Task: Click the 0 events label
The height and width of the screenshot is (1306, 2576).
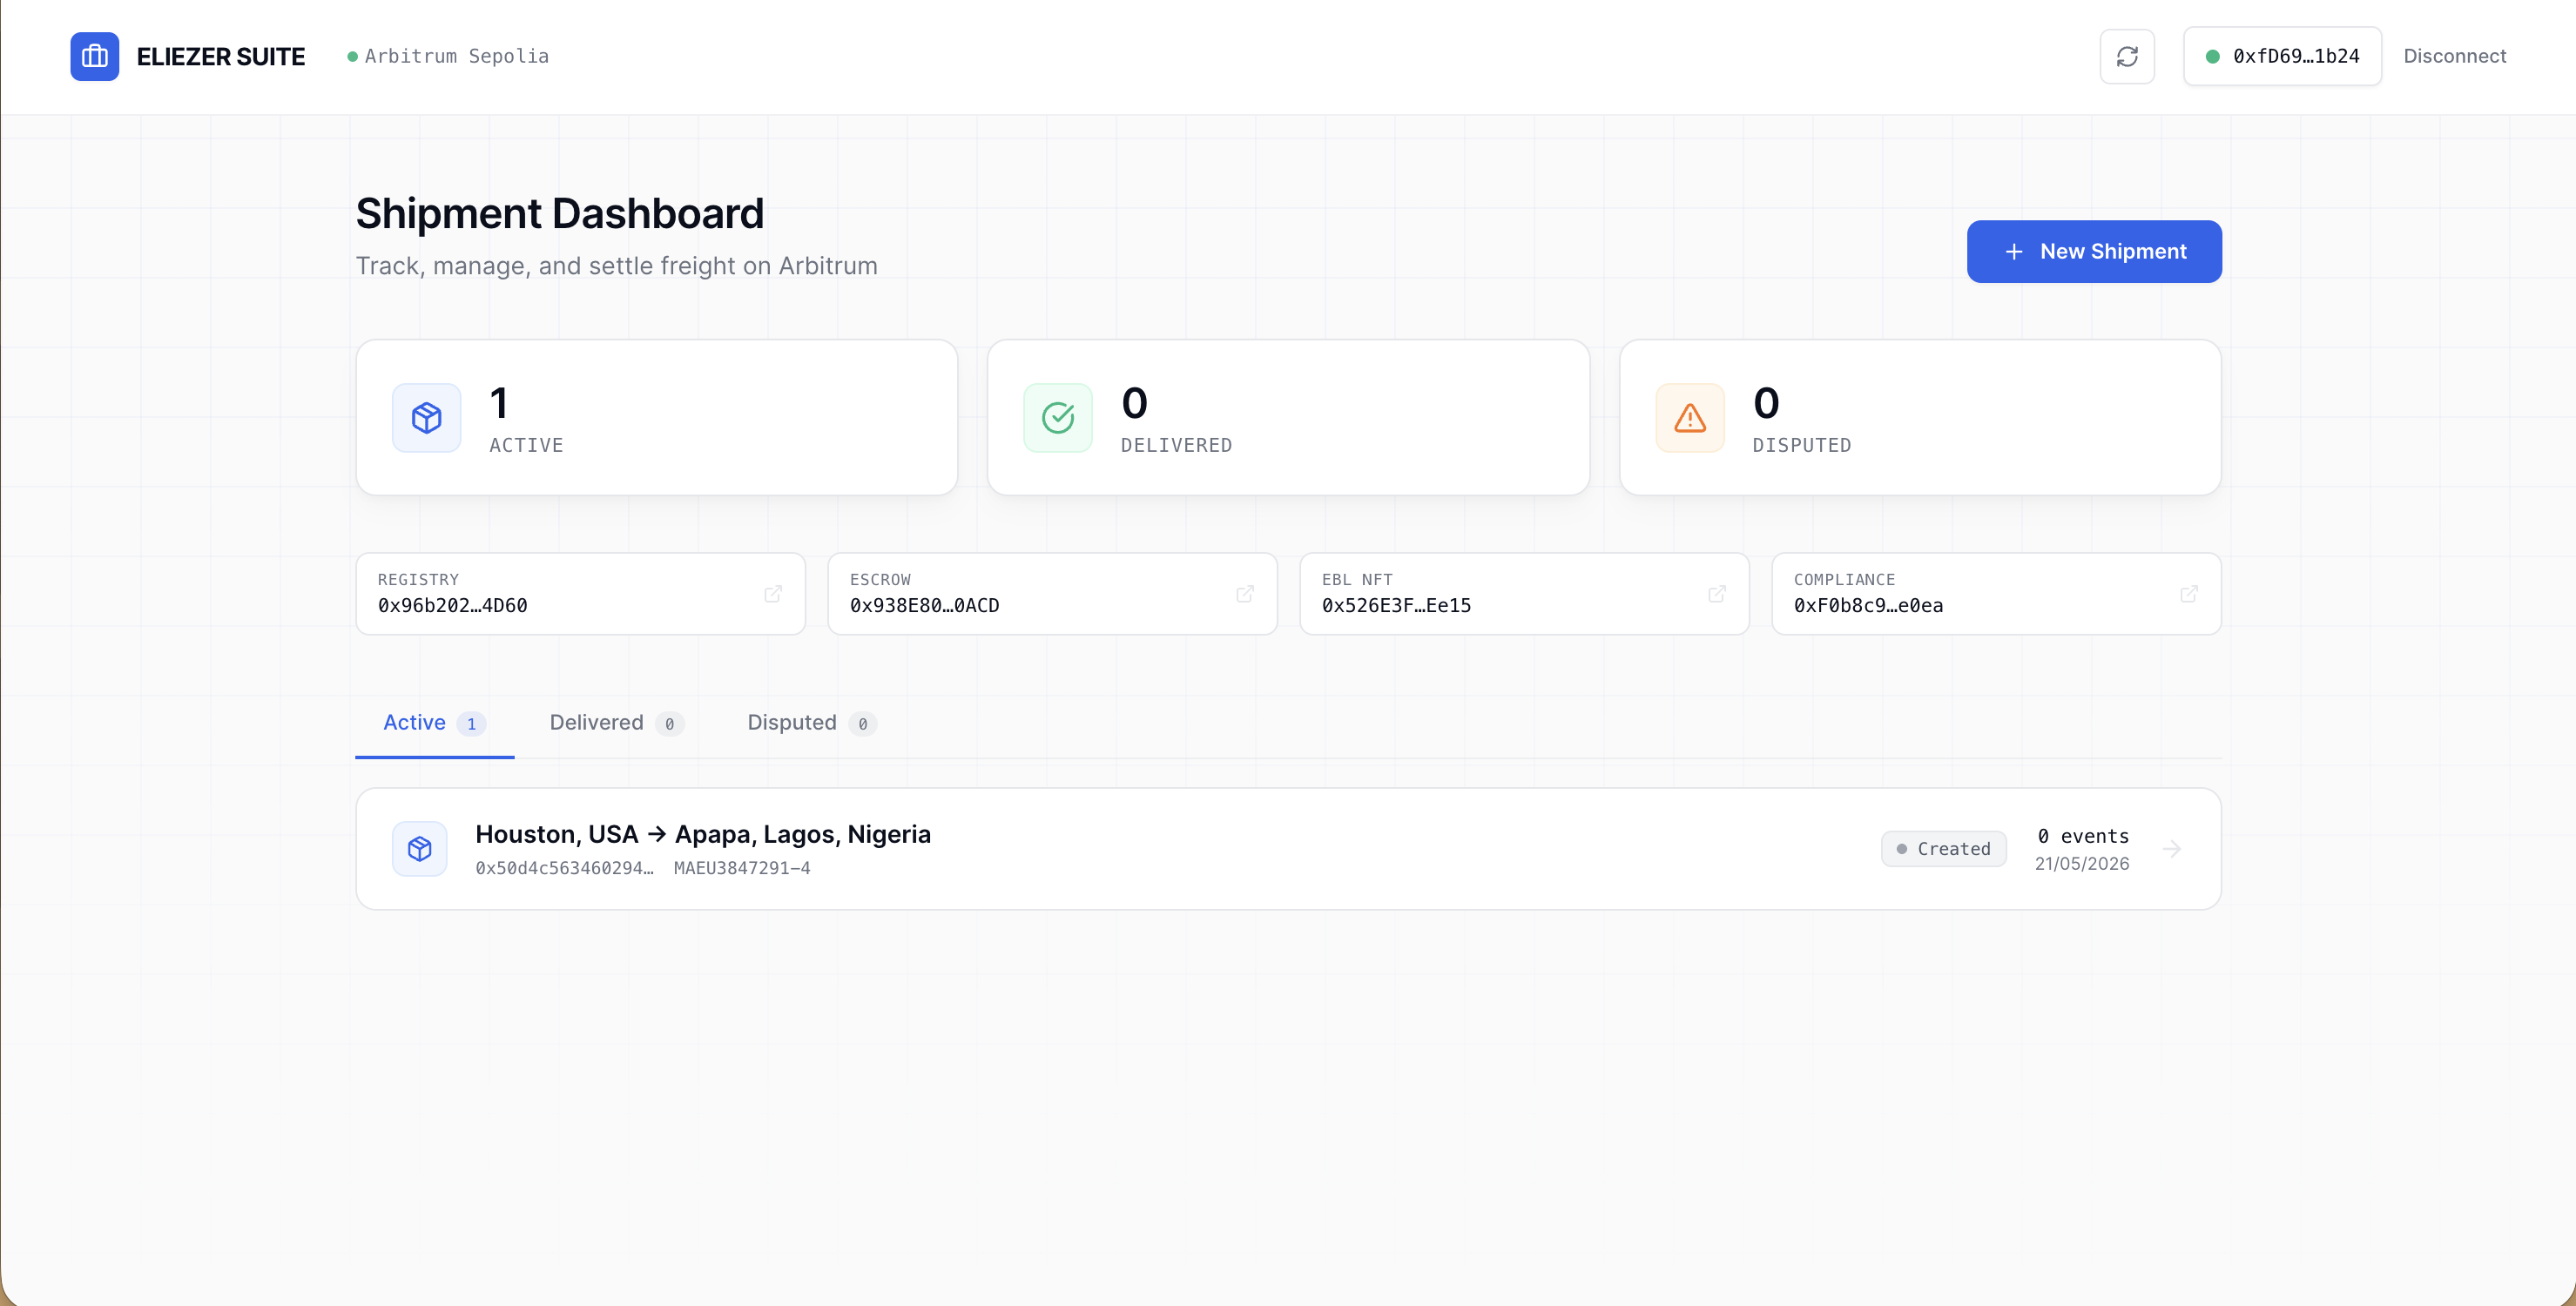Action: click(x=2083, y=836)
